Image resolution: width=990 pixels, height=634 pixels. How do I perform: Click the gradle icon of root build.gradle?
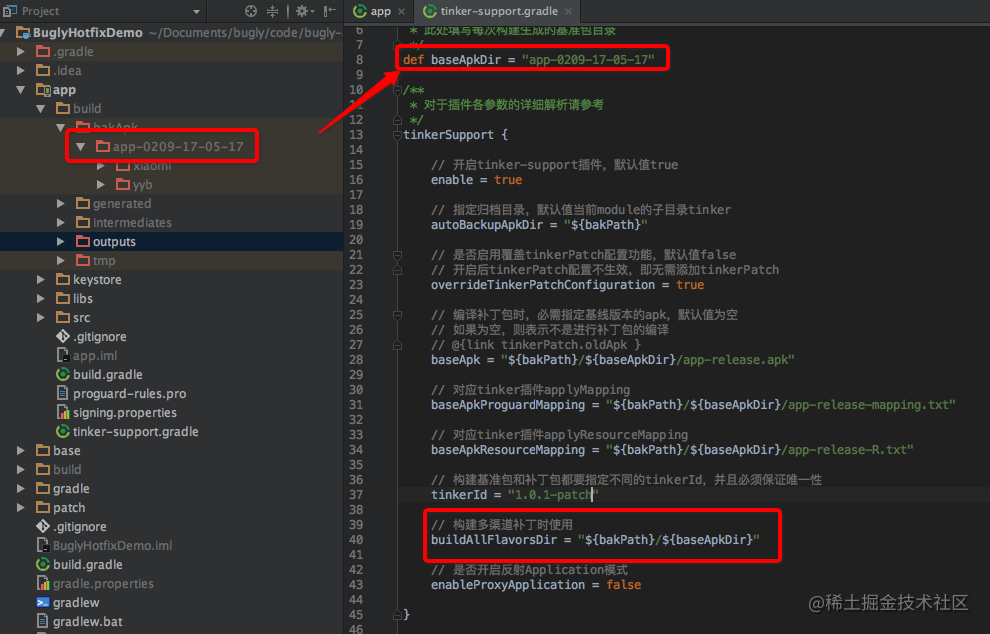pyautogui.click(x=43, y=565)
